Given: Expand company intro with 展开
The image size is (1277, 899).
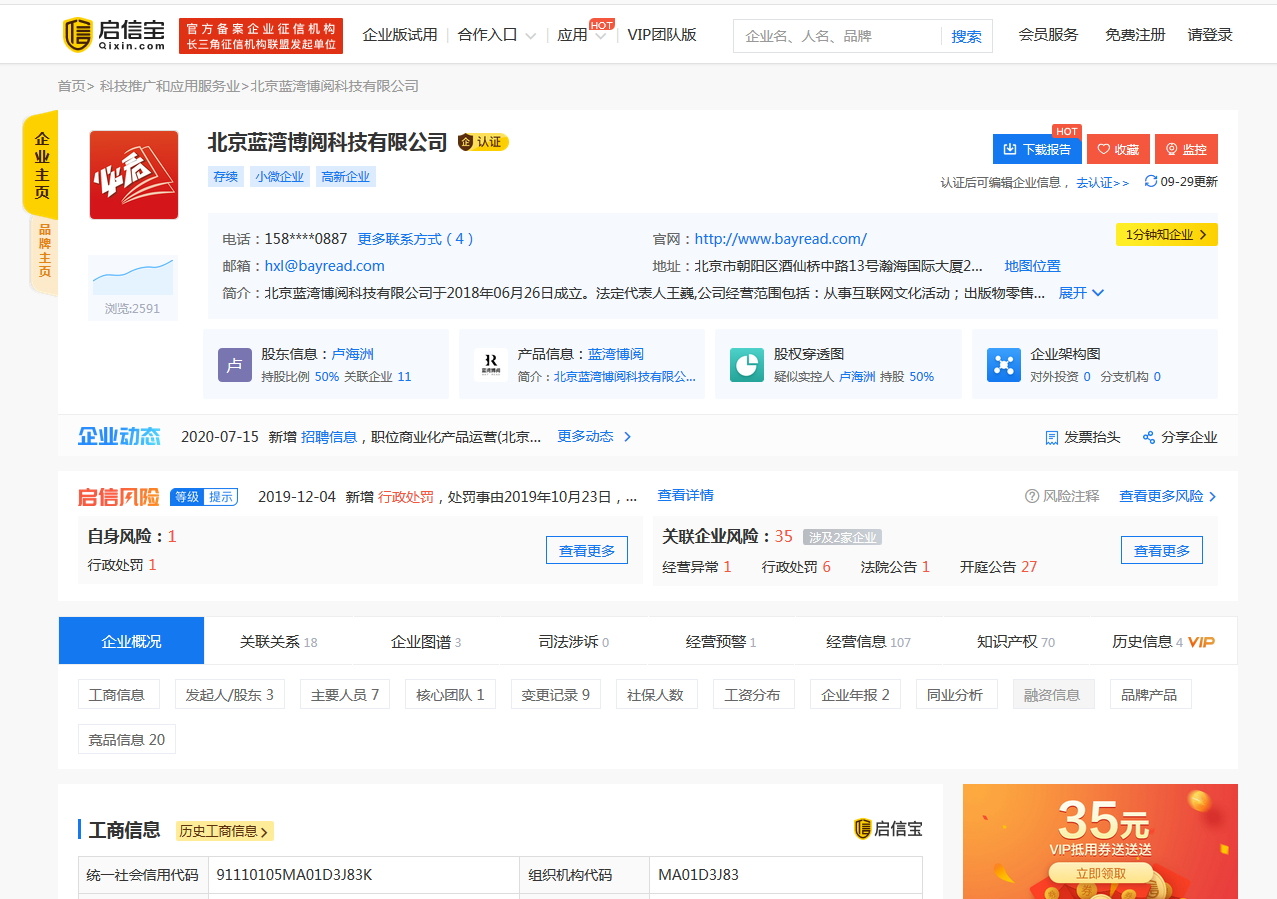Looking at the screenshot, I should pyautogui.click(x=1081, y=293).
